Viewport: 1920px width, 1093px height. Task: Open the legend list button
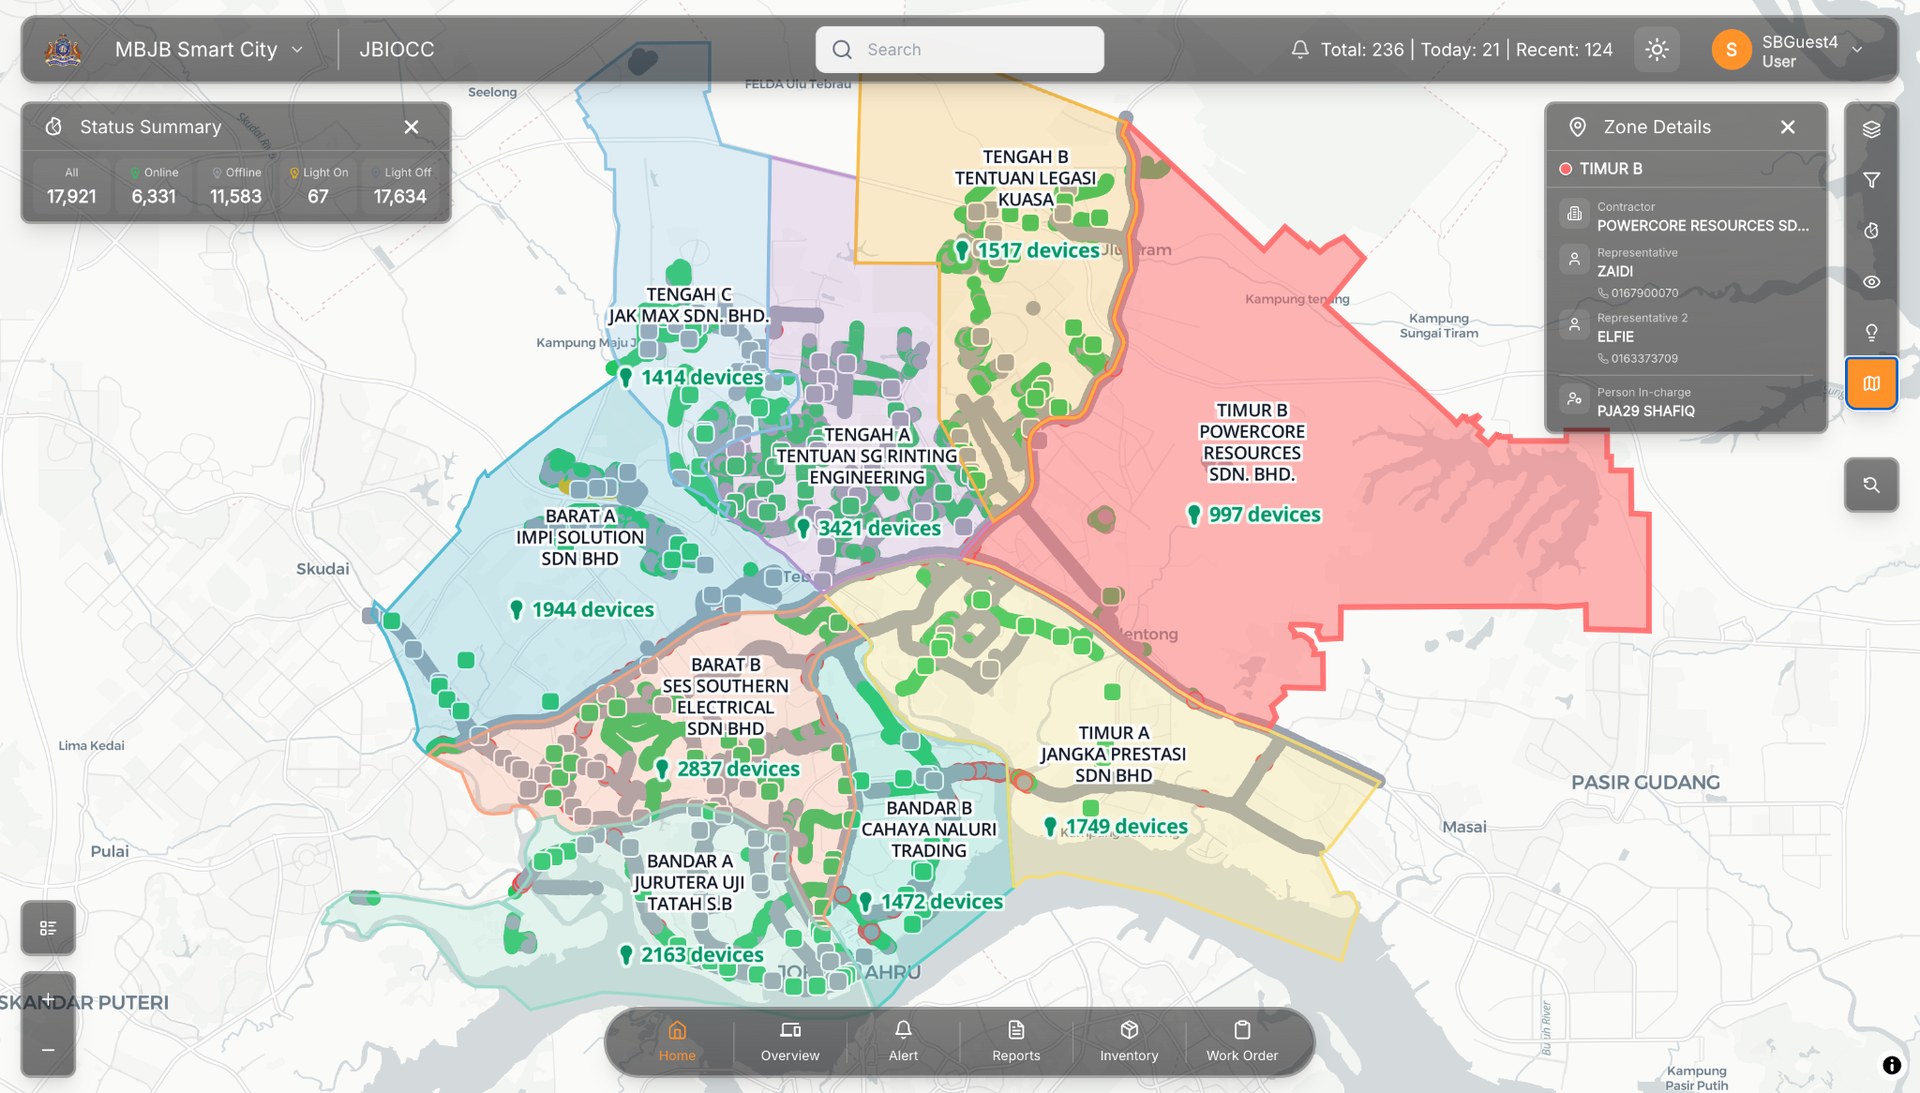click(x=48, y=928)
